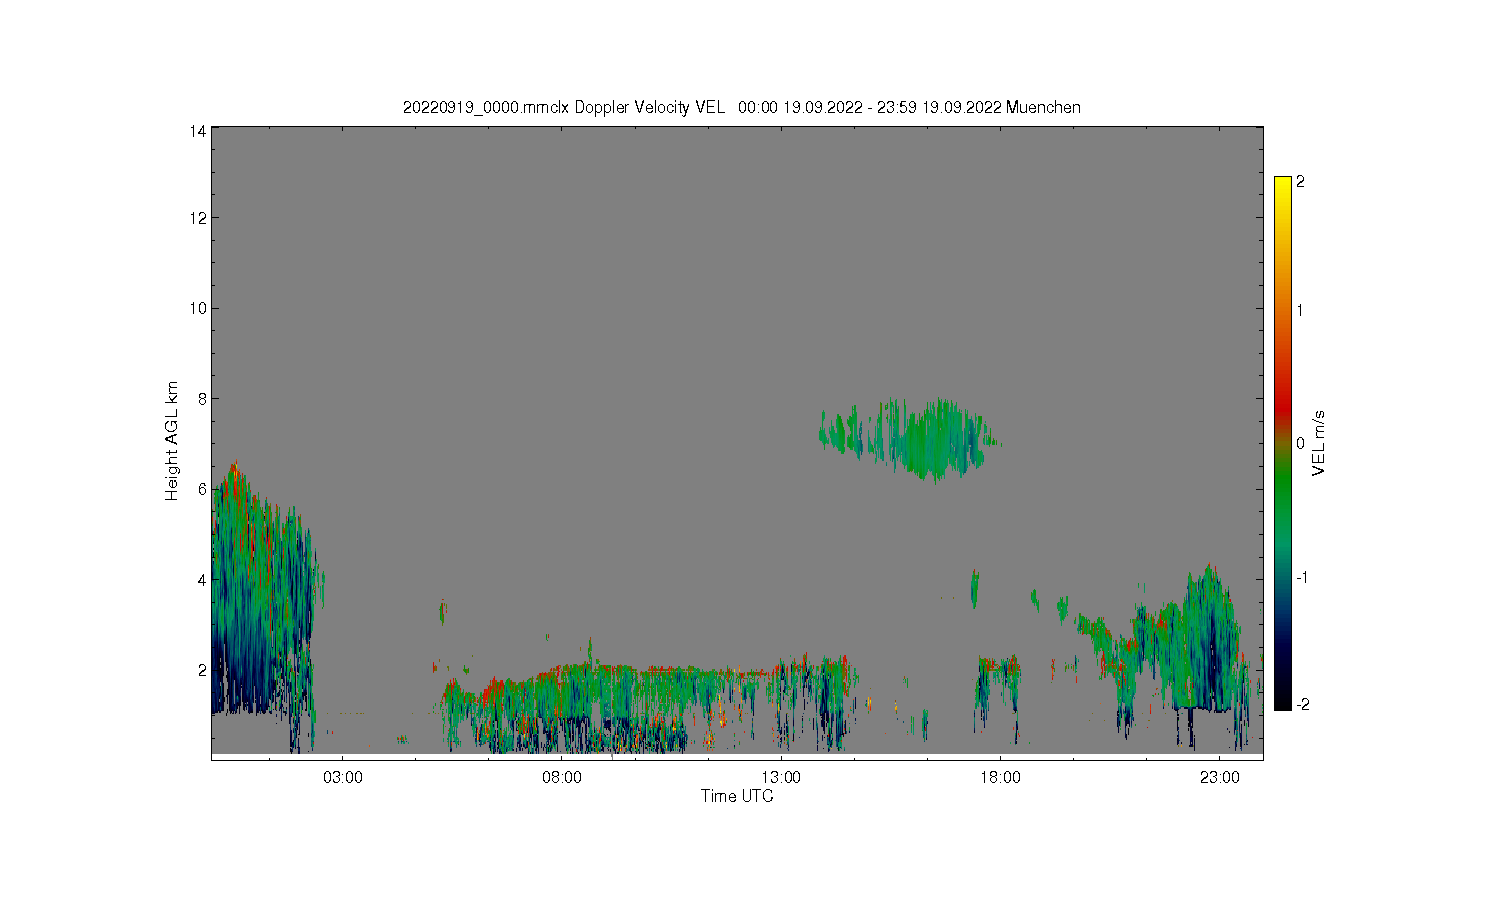
Task: Click the colorbar tick label -1
Action: pyautogui.click(x=1302, y=577)
